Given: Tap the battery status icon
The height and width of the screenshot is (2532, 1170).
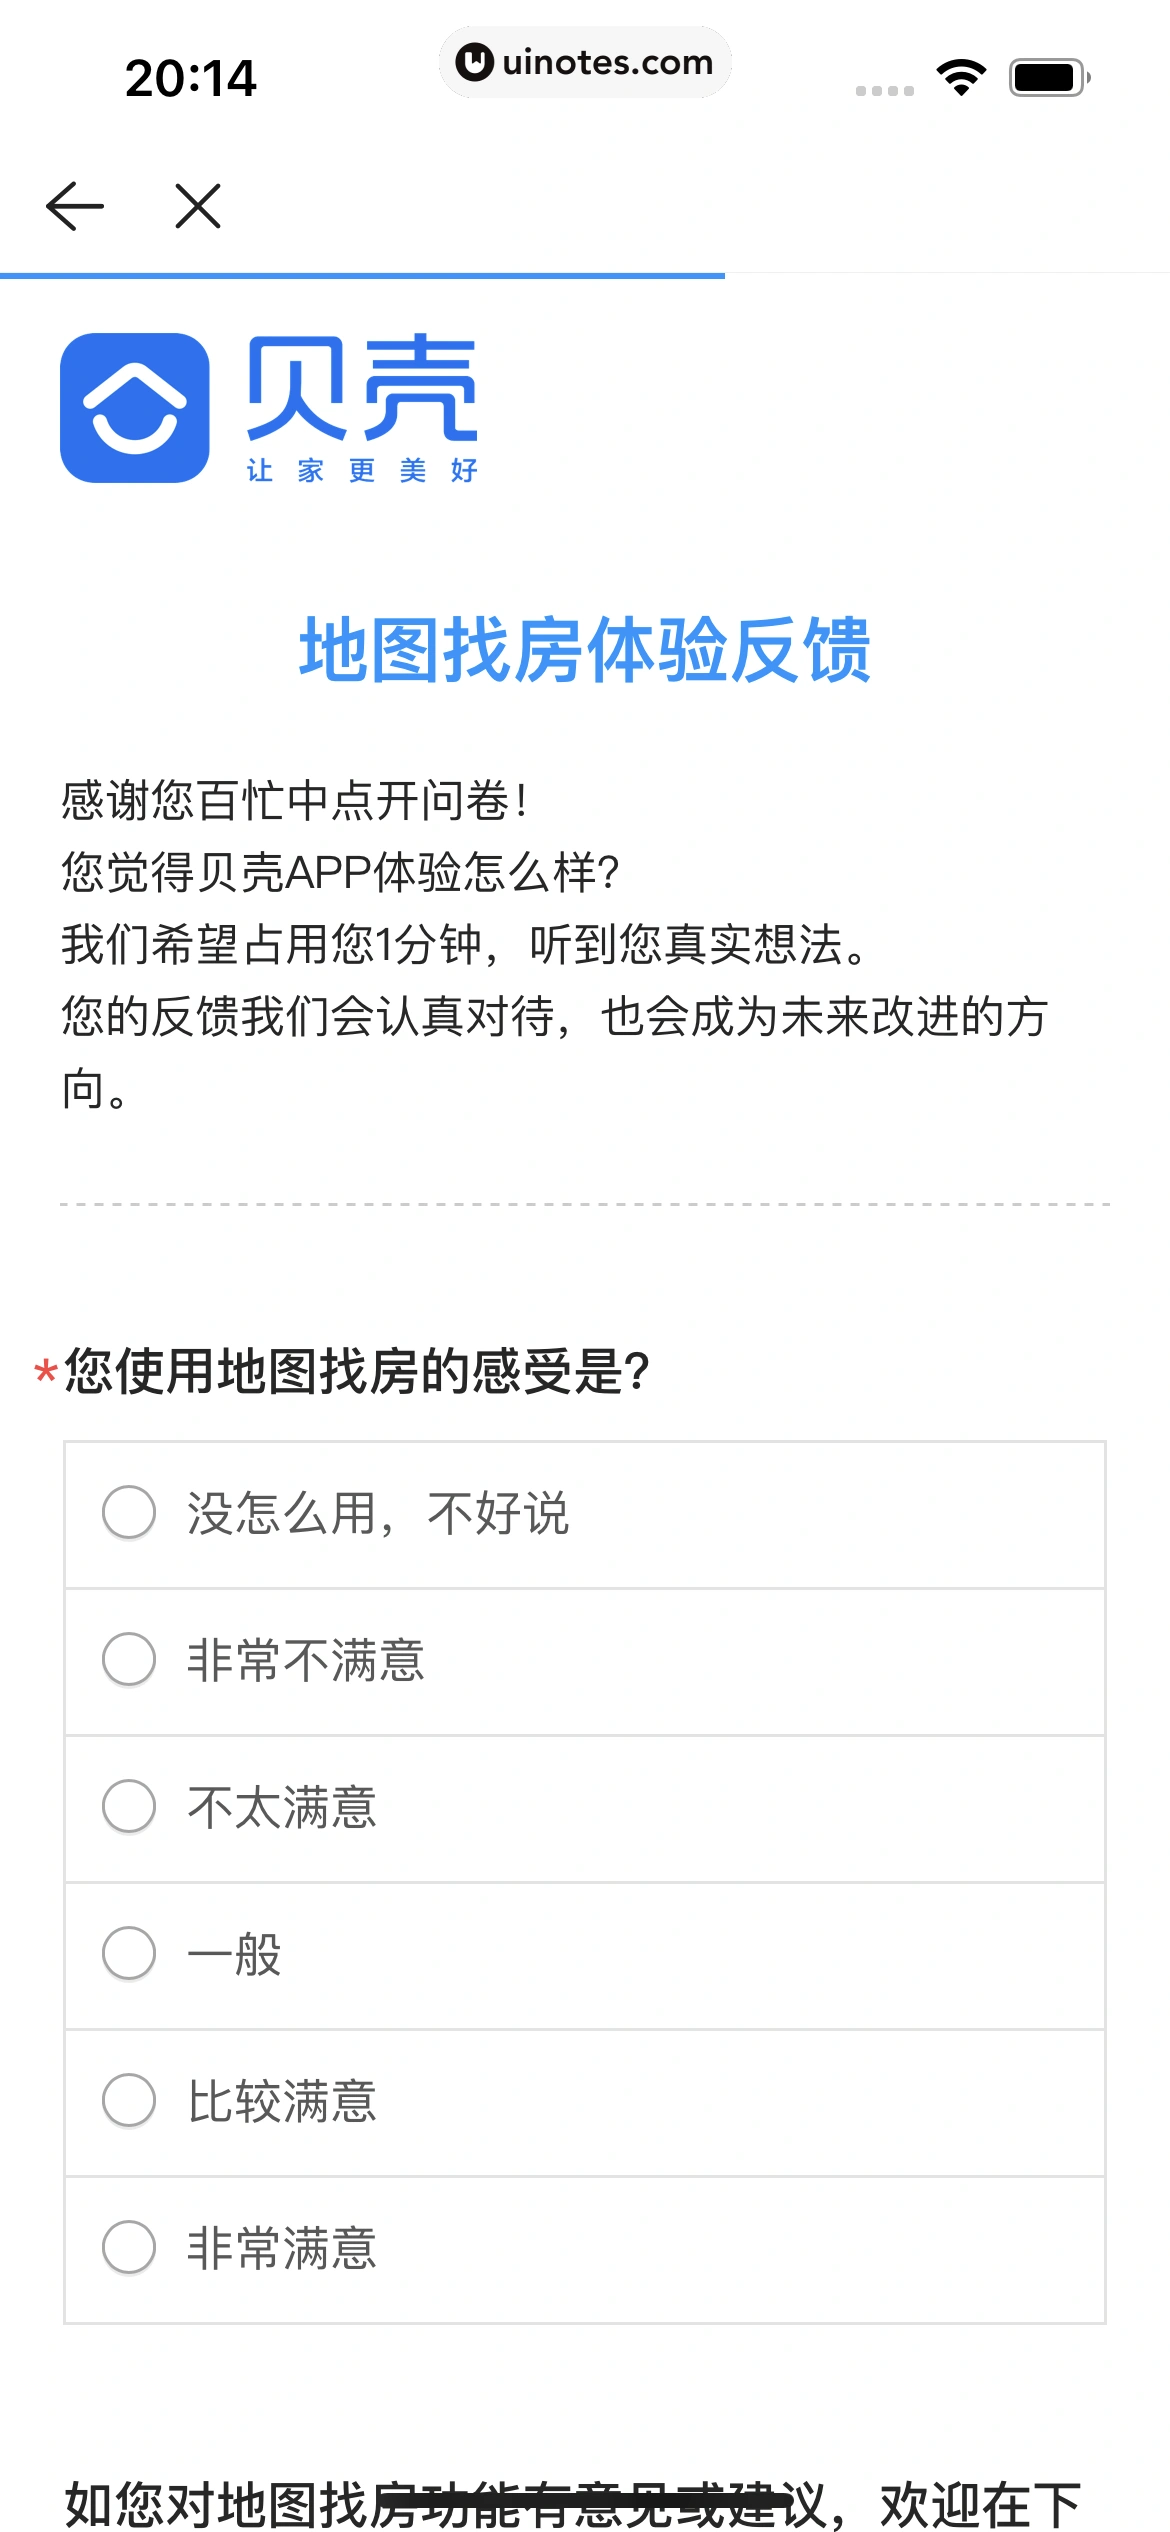Looking at the screenshot, I should [x=1049, y=78].
